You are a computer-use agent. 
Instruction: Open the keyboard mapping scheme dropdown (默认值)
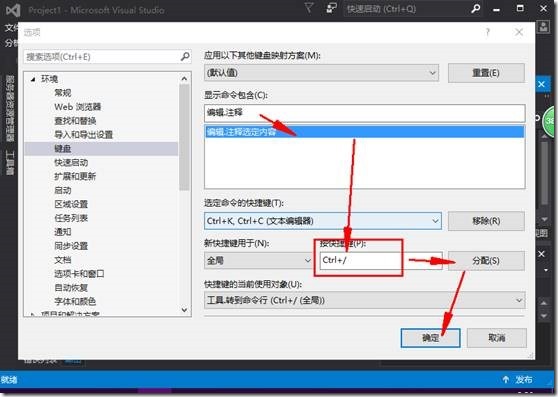pos(321,73)
